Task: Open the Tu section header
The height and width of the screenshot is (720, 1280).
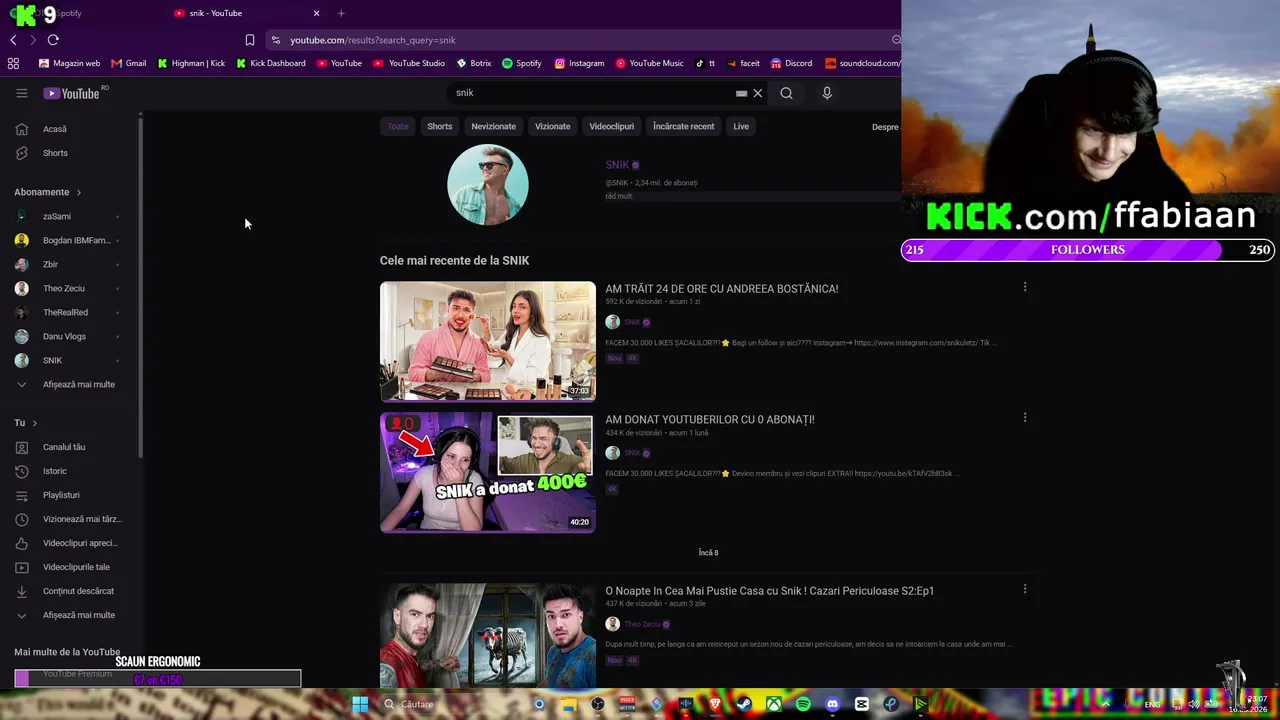Action: (26, 423)
